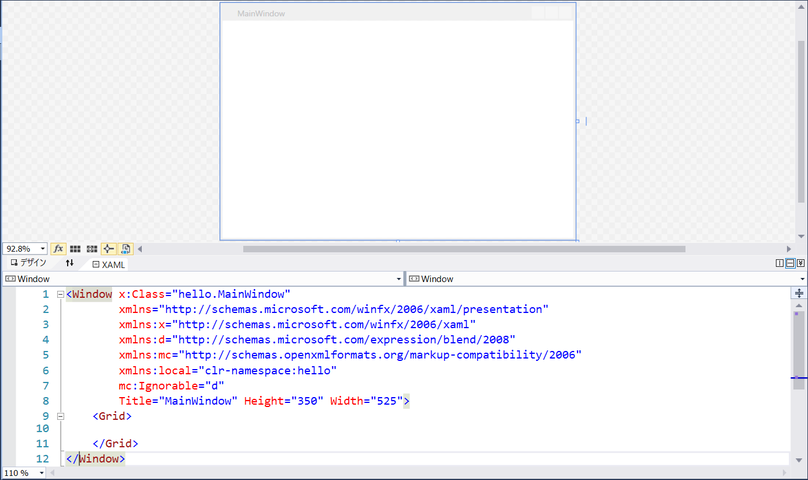Click the xmlns presentation namespace on line 2

click(333, 309)
